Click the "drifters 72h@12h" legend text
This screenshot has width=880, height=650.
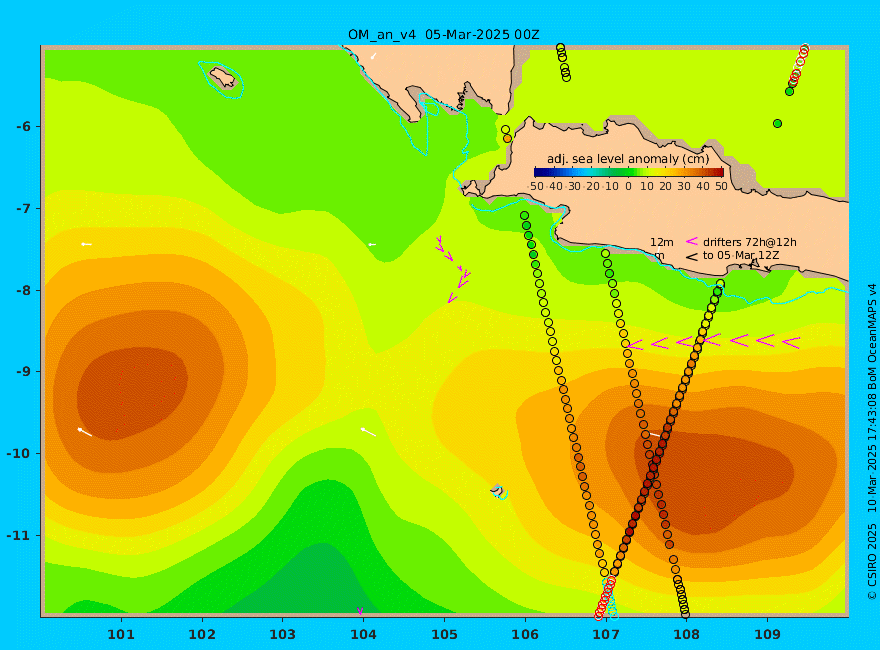point(750,242)
